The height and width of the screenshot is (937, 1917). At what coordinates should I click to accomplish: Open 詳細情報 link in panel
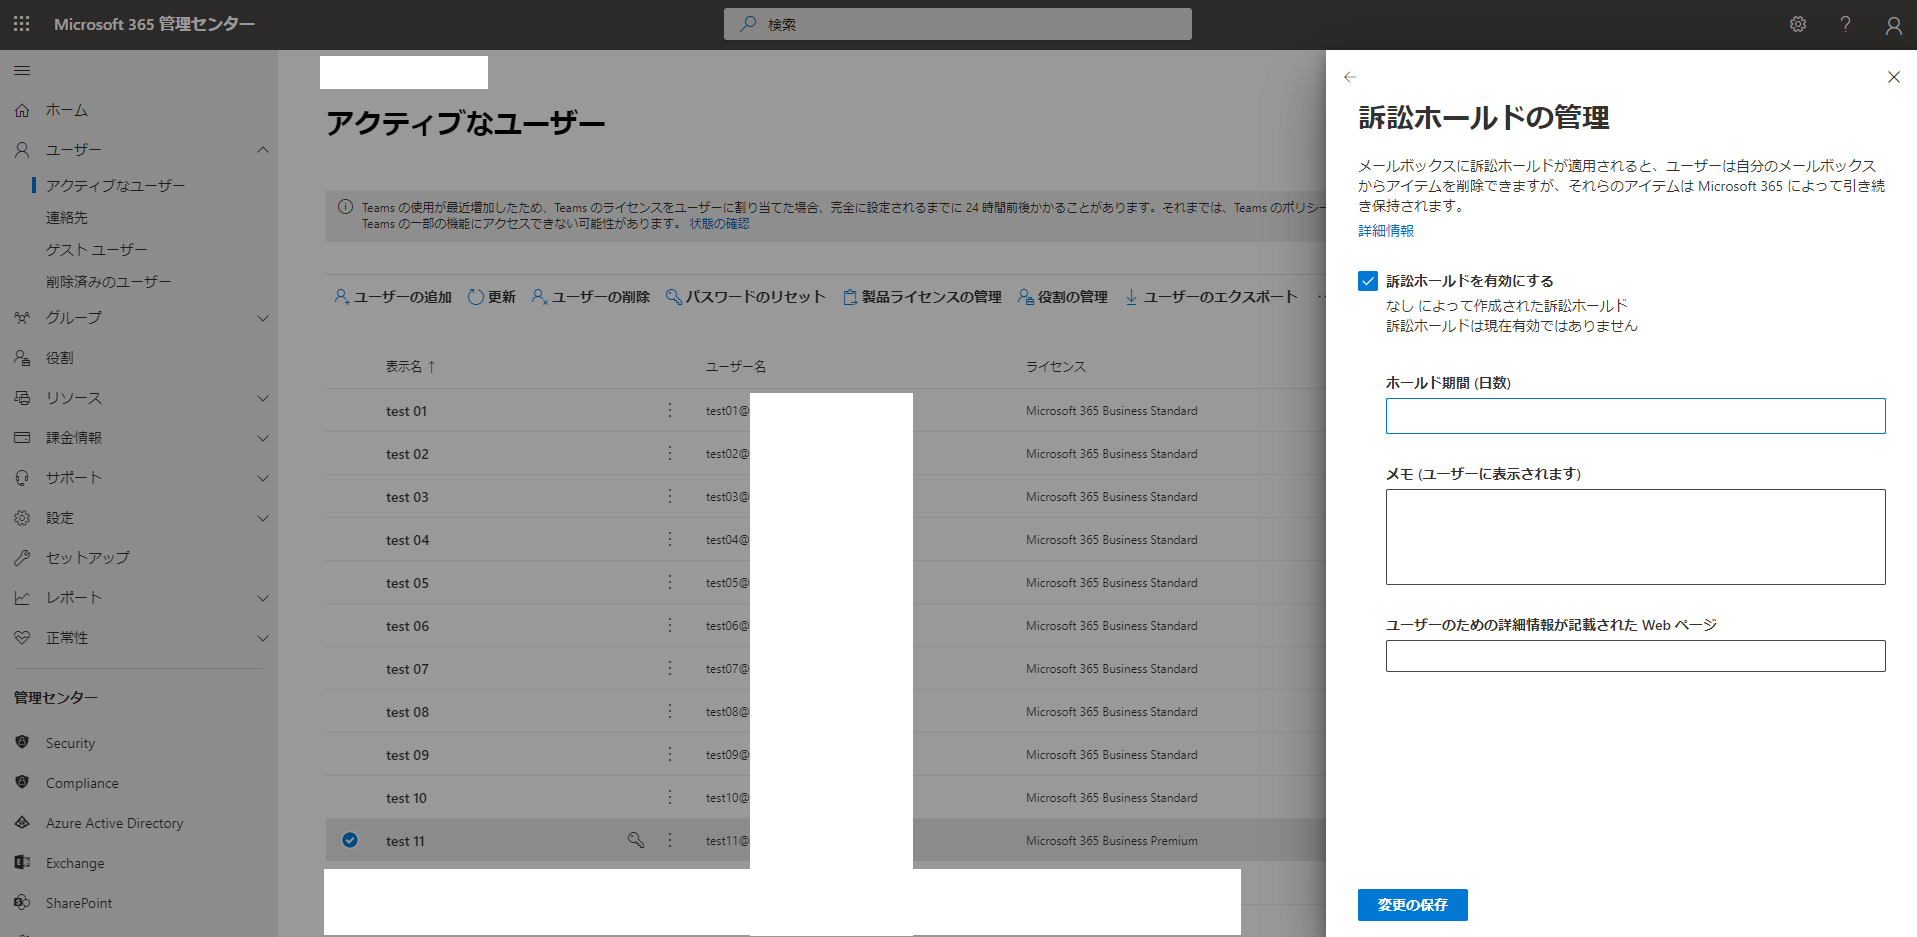click(x=1386, y=231)
